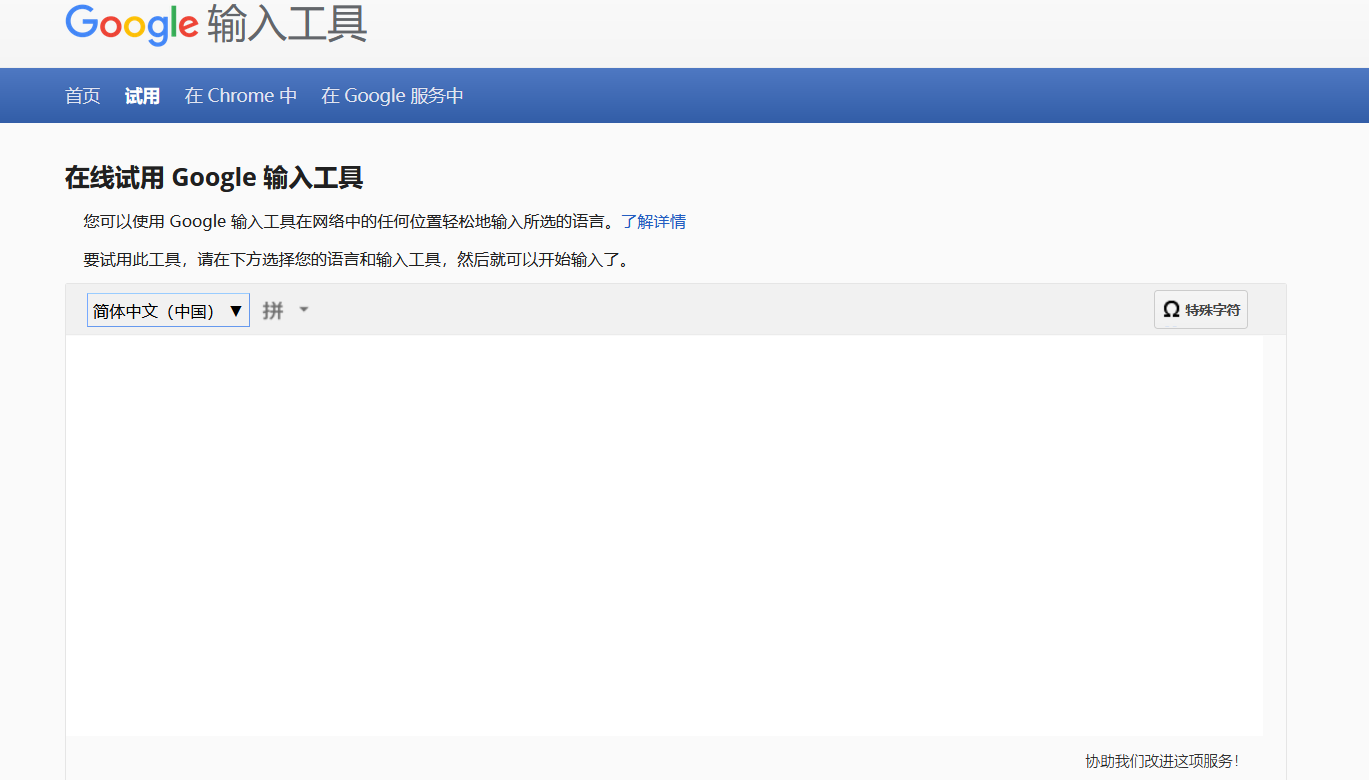Image resolution: width=1369 pixels, height=780 pixels.
Task: Follow the 了解详情 link
Action: coord(653,222)
